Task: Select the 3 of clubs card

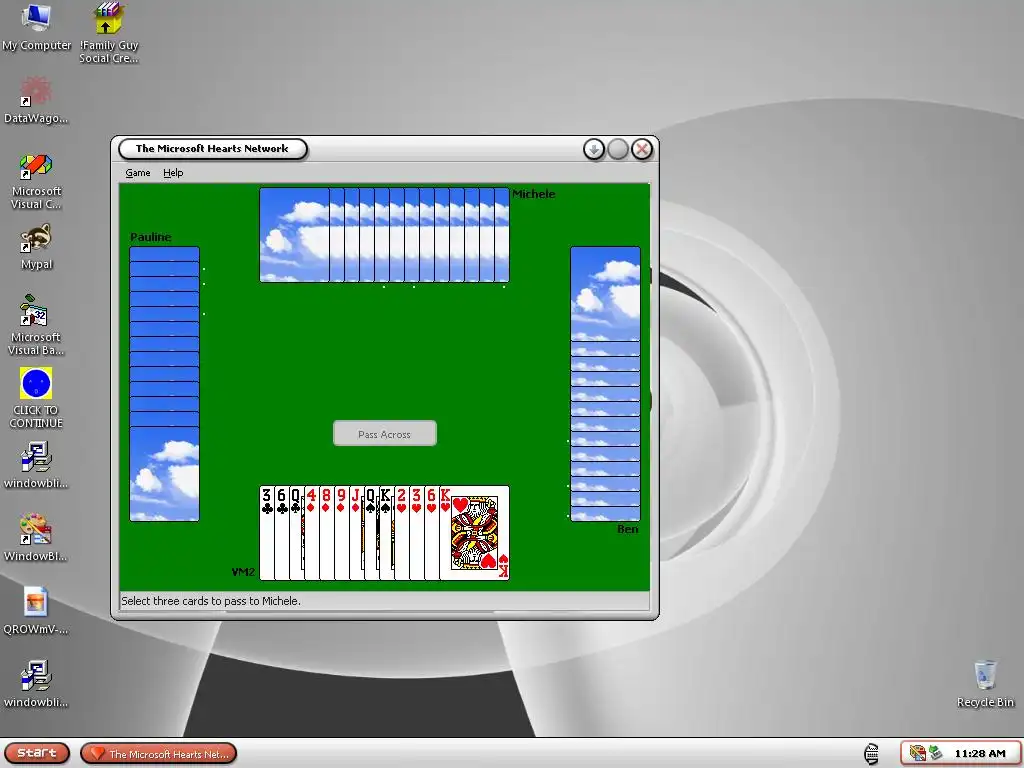Action: (266, 533)
